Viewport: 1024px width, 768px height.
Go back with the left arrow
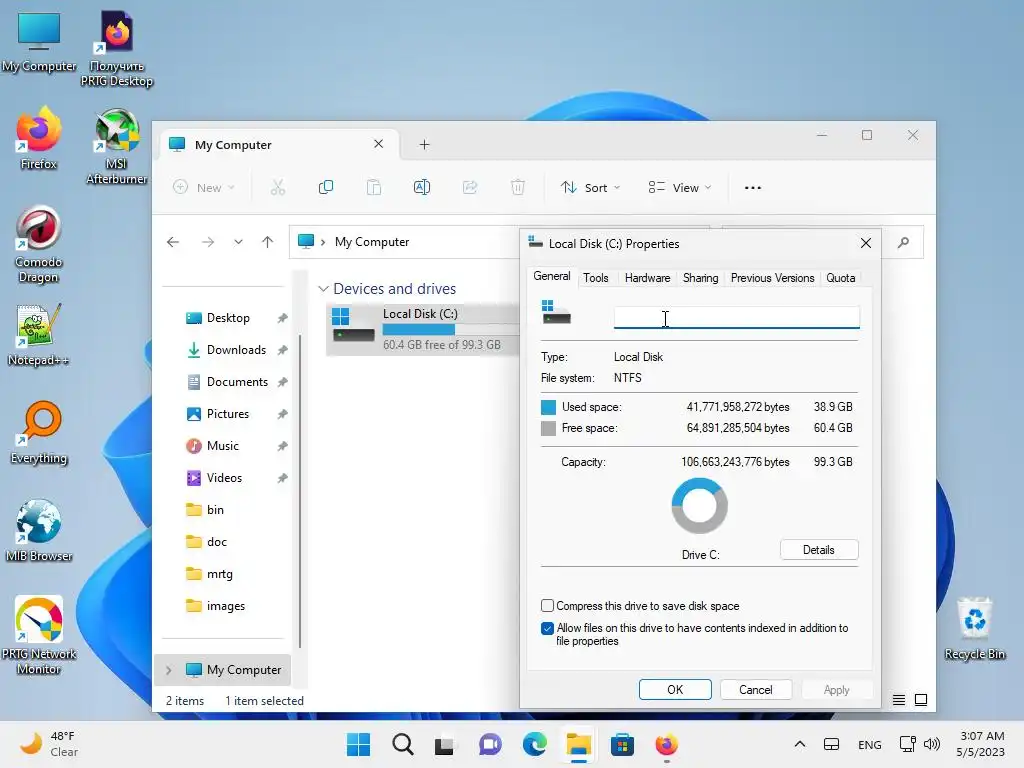[172, 242]
